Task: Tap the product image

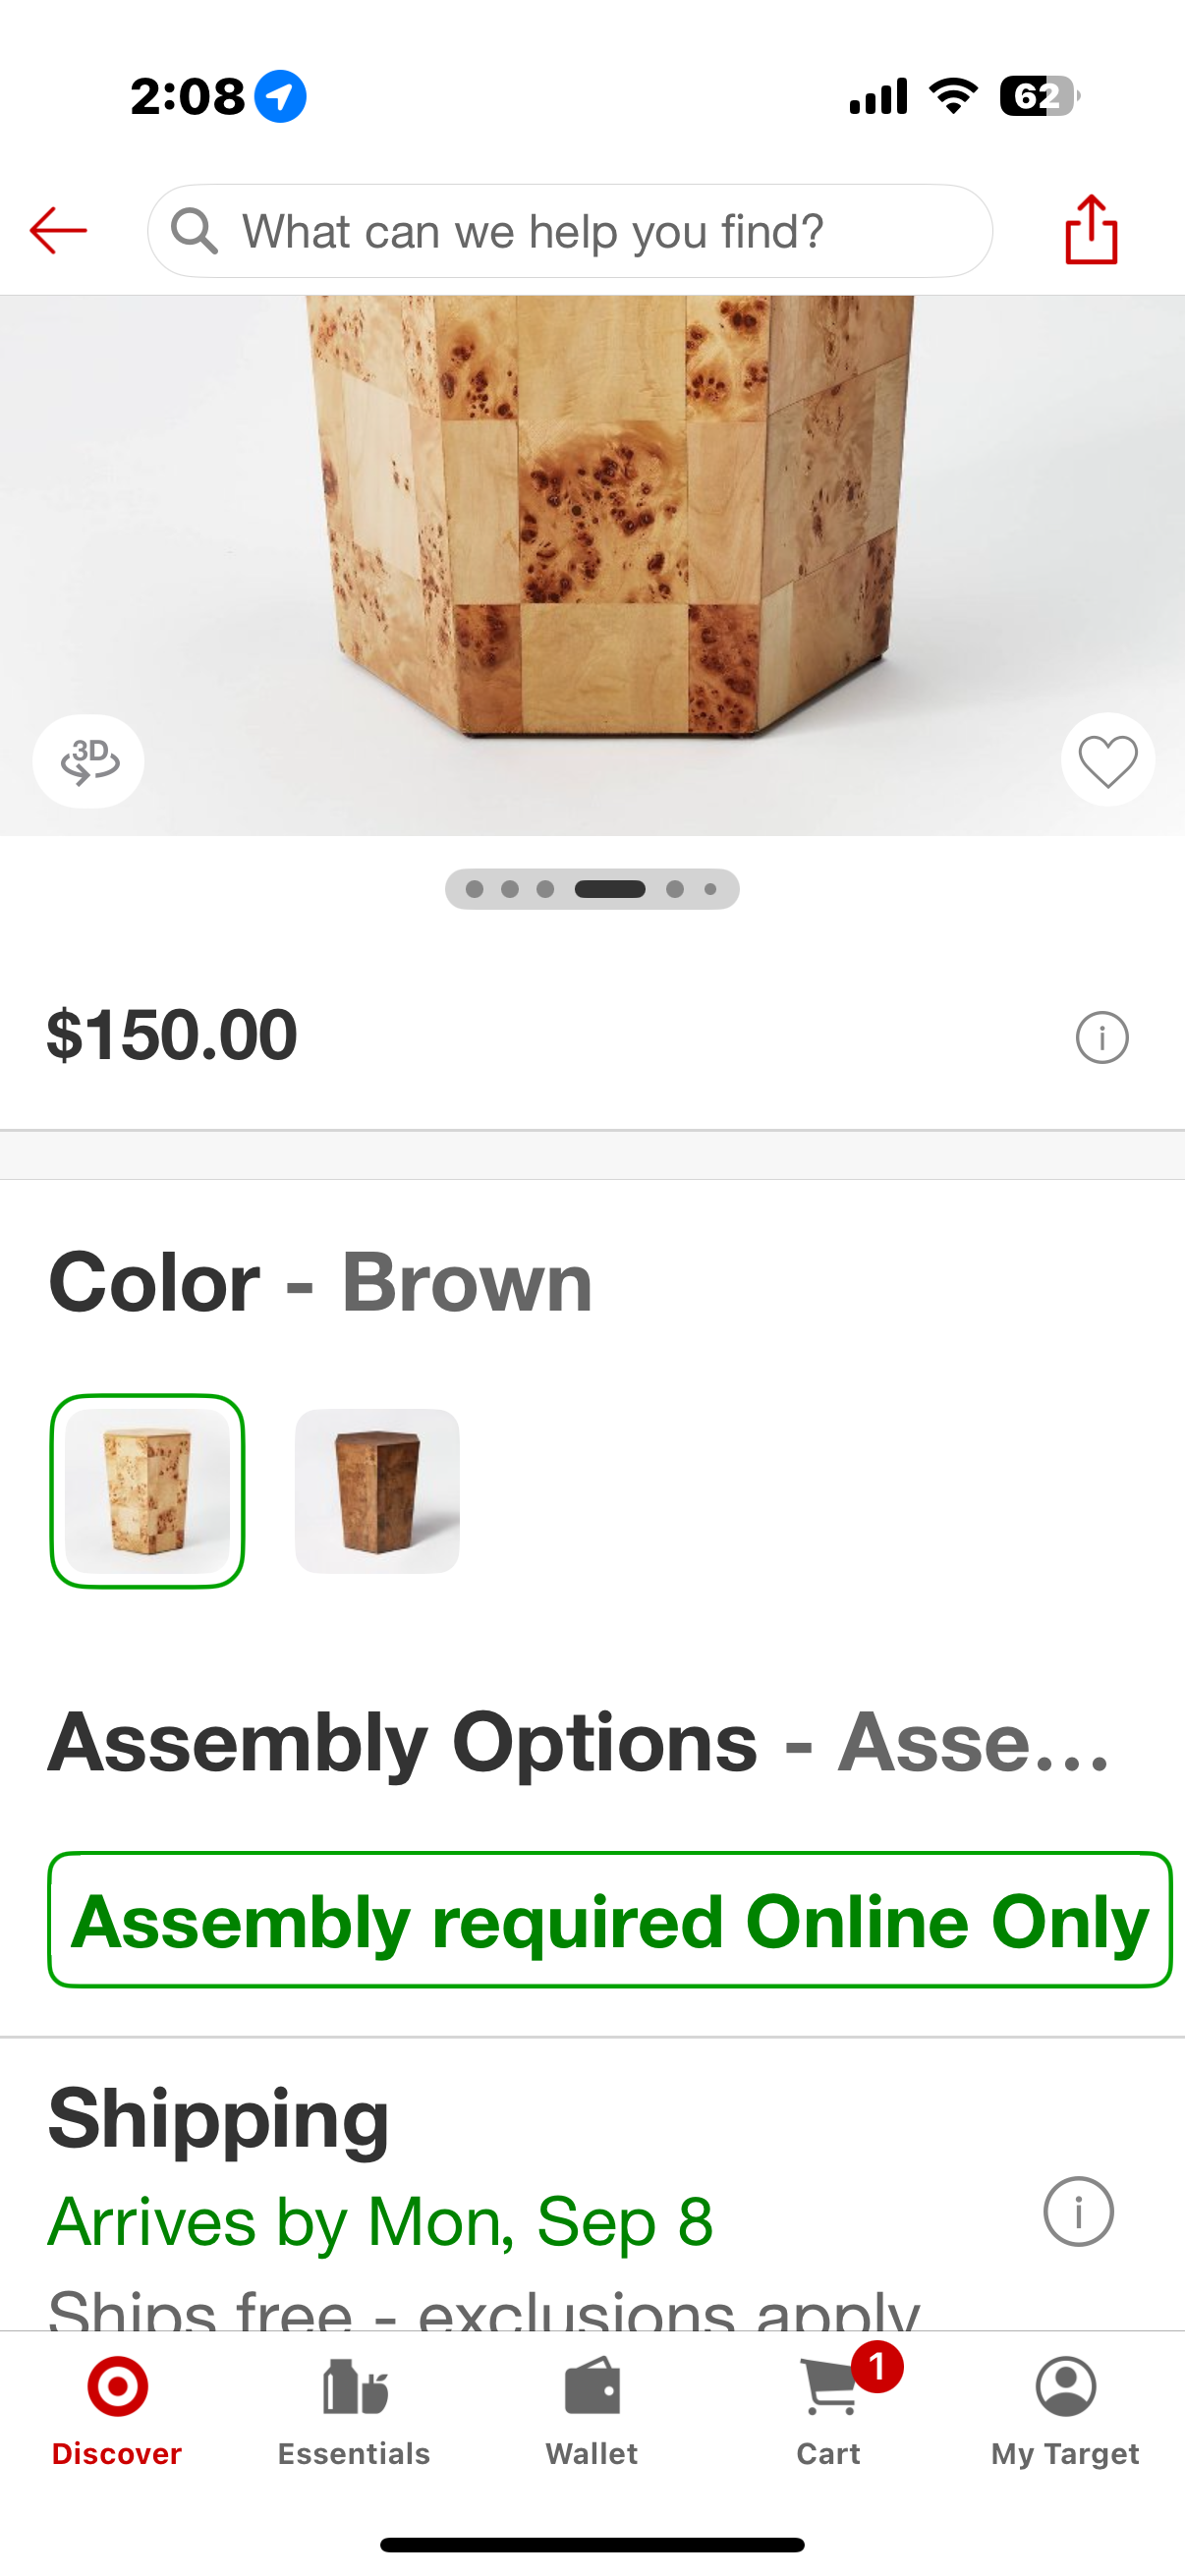Action: (x=592, y=565)
